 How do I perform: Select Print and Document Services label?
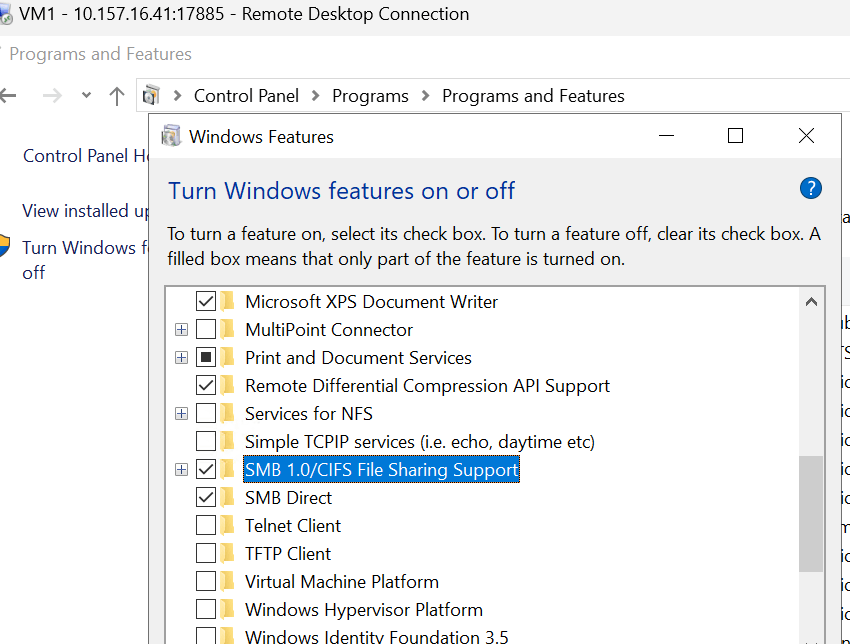point(358,357)
